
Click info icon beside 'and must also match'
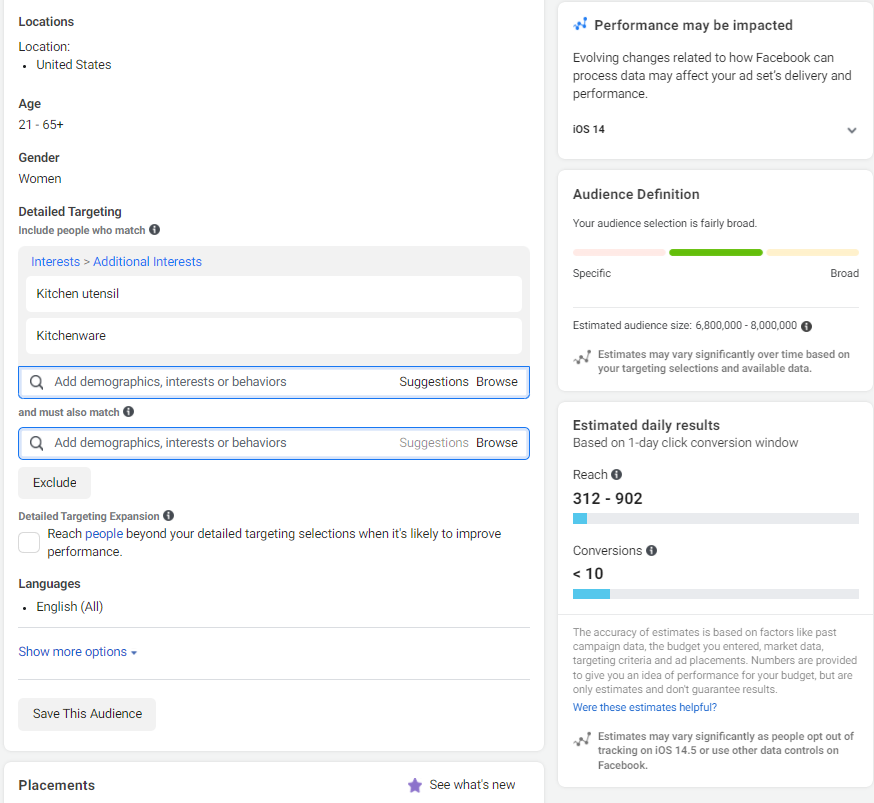click(x=128, y=412)
